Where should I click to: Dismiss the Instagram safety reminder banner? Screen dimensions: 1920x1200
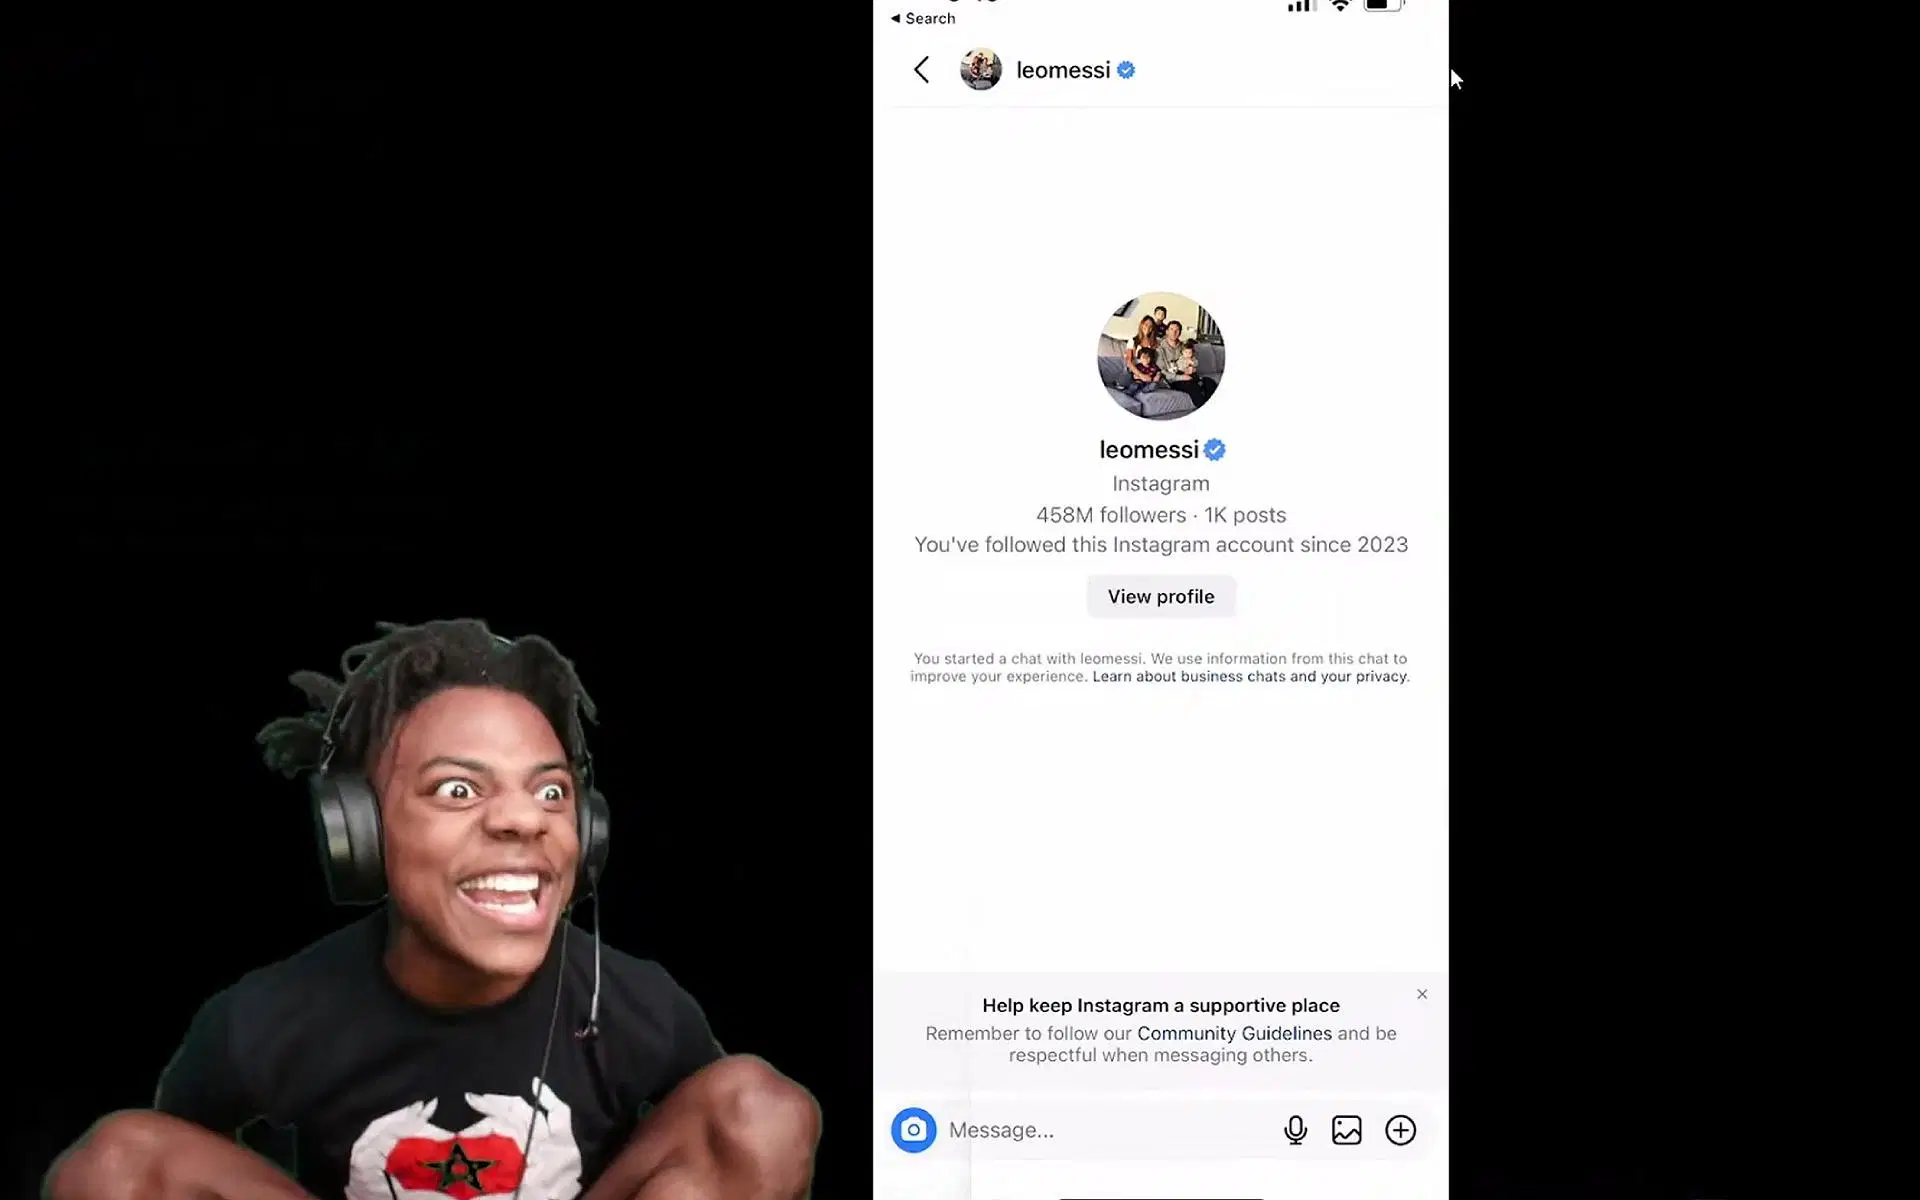coord(1421,994)
